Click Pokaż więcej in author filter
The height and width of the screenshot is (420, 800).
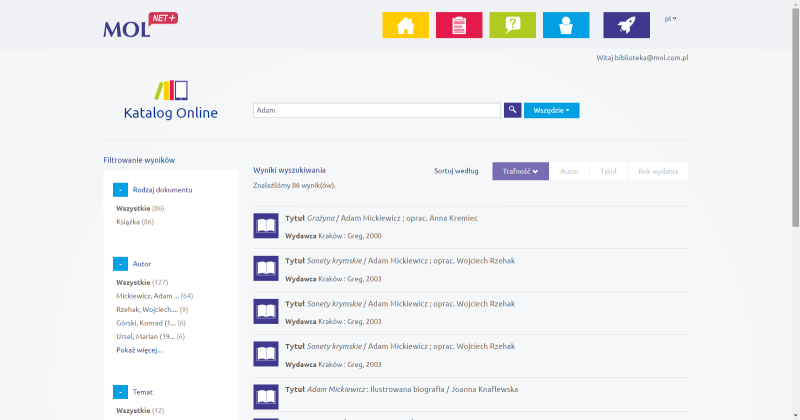(139, 350)
